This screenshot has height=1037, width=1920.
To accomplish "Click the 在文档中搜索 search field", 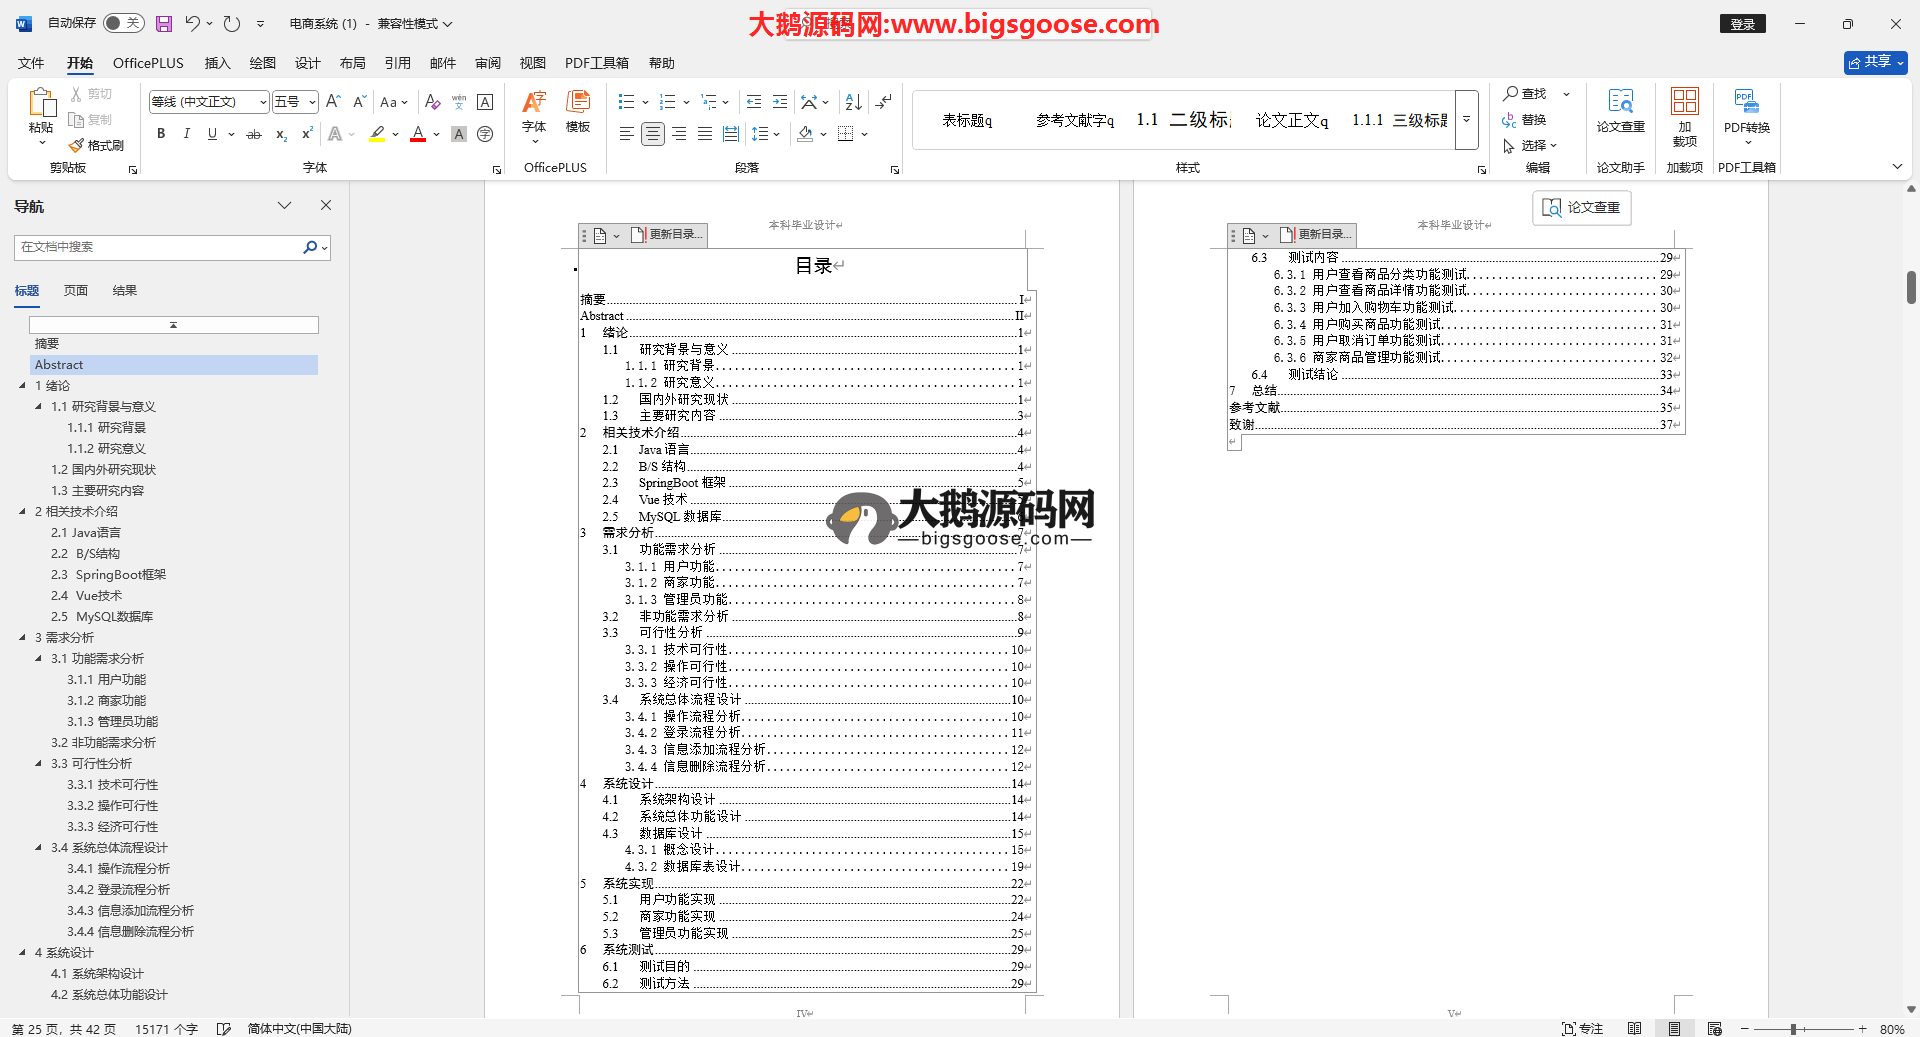I will [160, 247].
